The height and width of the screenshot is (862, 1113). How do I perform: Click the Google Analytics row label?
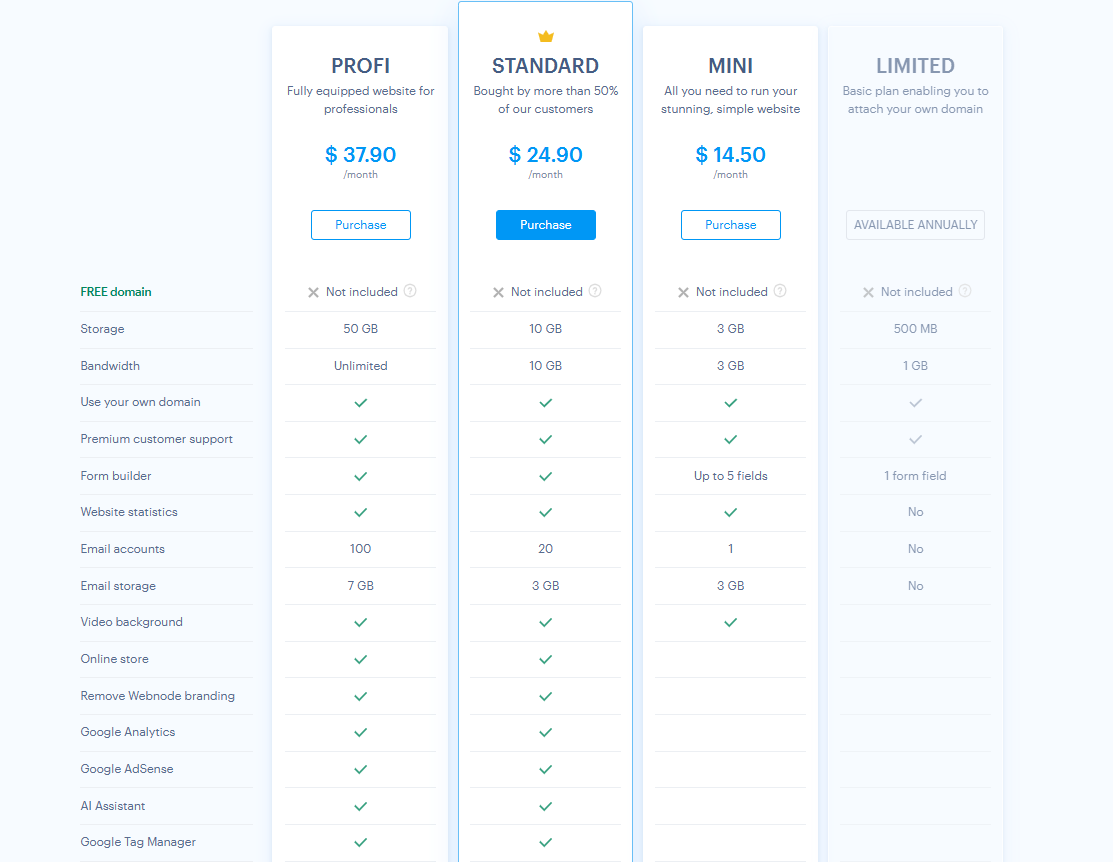pyautogui.click(x=128, y=732)
